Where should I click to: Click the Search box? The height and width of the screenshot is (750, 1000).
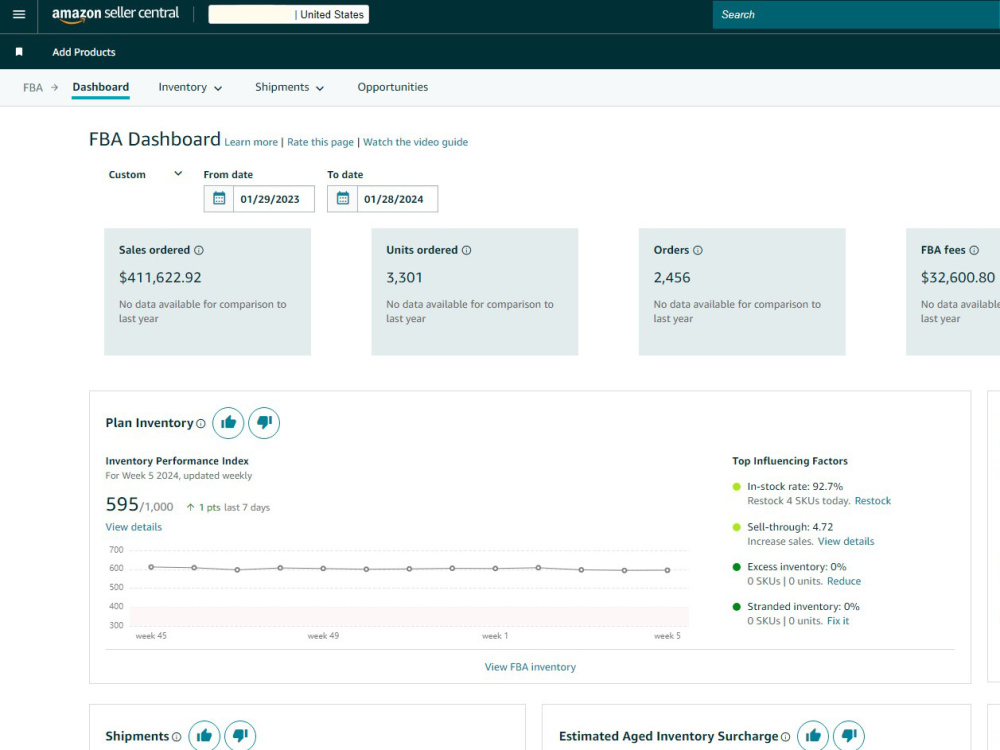(x=856, y=15)
